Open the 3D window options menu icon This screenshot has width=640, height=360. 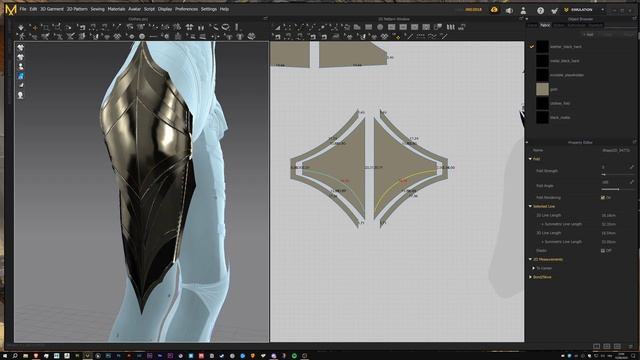click(265, 19)
